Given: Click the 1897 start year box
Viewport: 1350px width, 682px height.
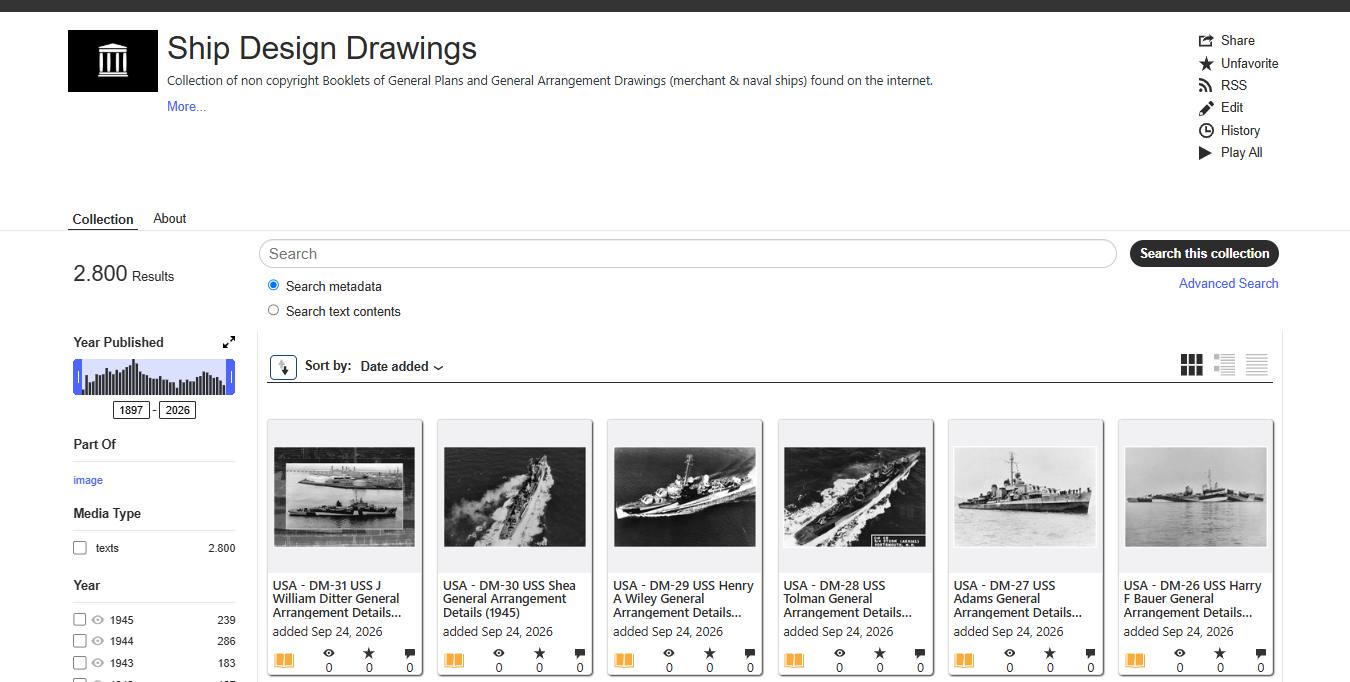Looking at the screenshot, I should (x=132, y=410).
